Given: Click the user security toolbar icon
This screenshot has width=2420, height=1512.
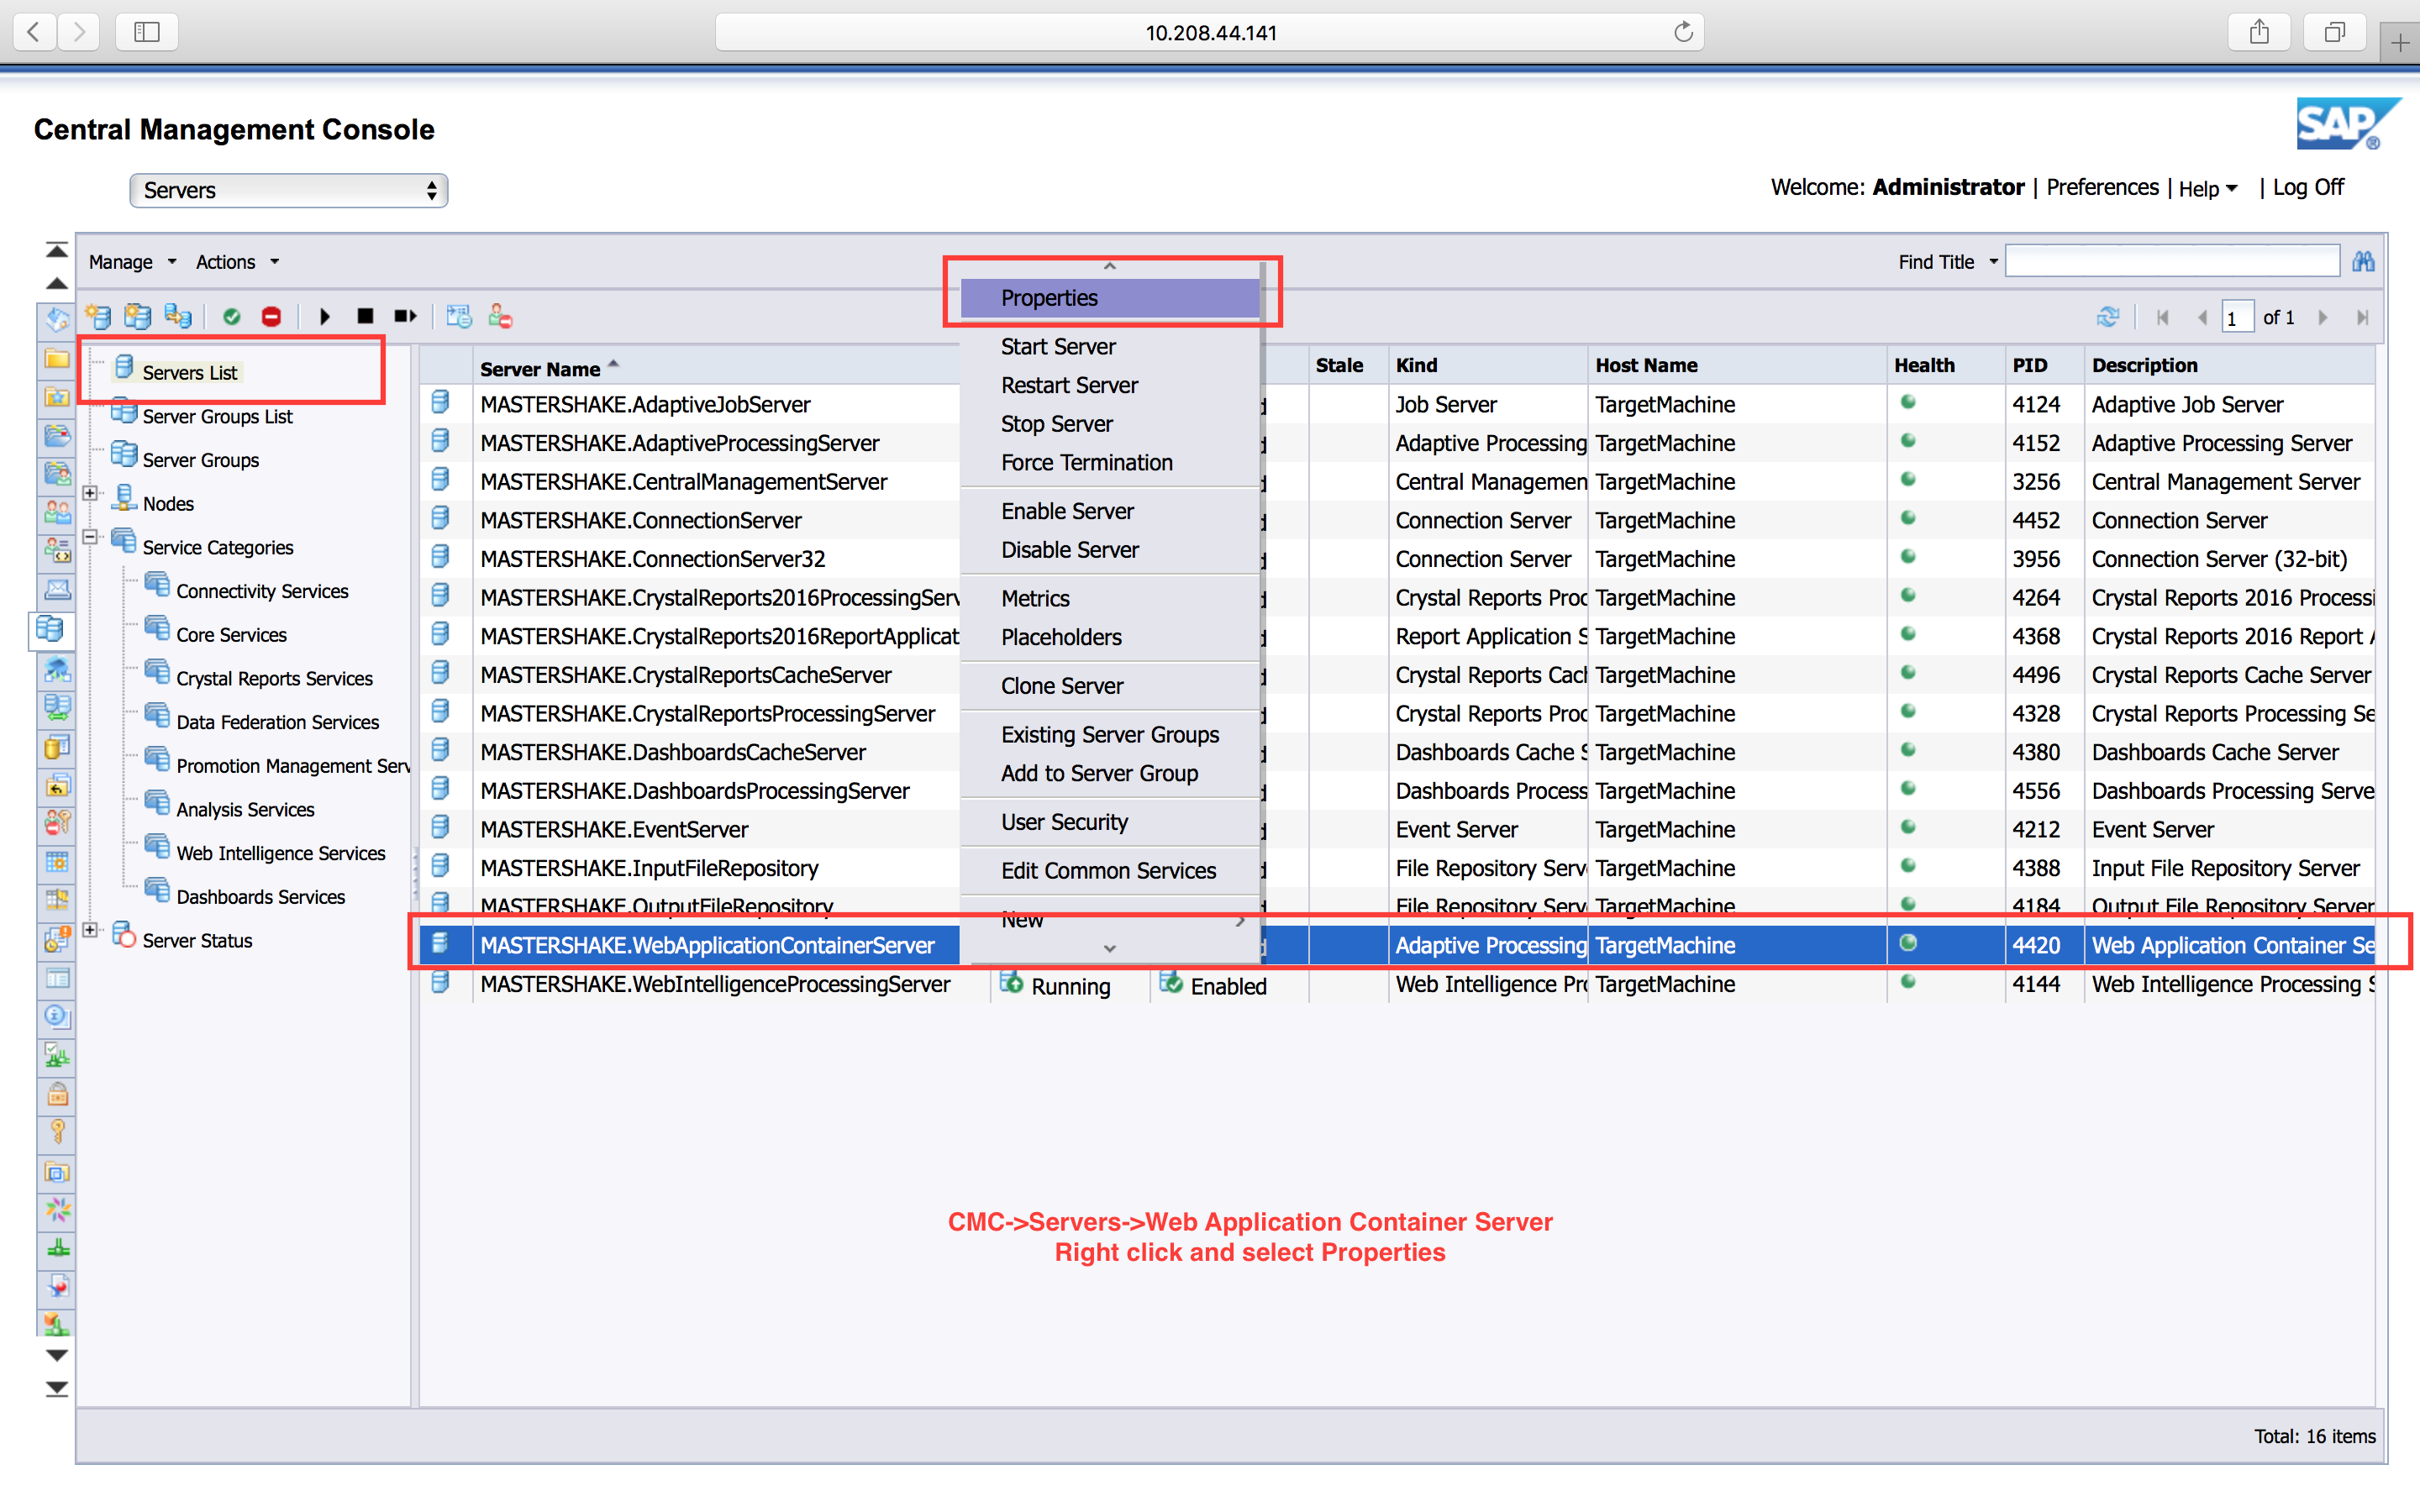Looking at the screenshot, I should [500, 317].
